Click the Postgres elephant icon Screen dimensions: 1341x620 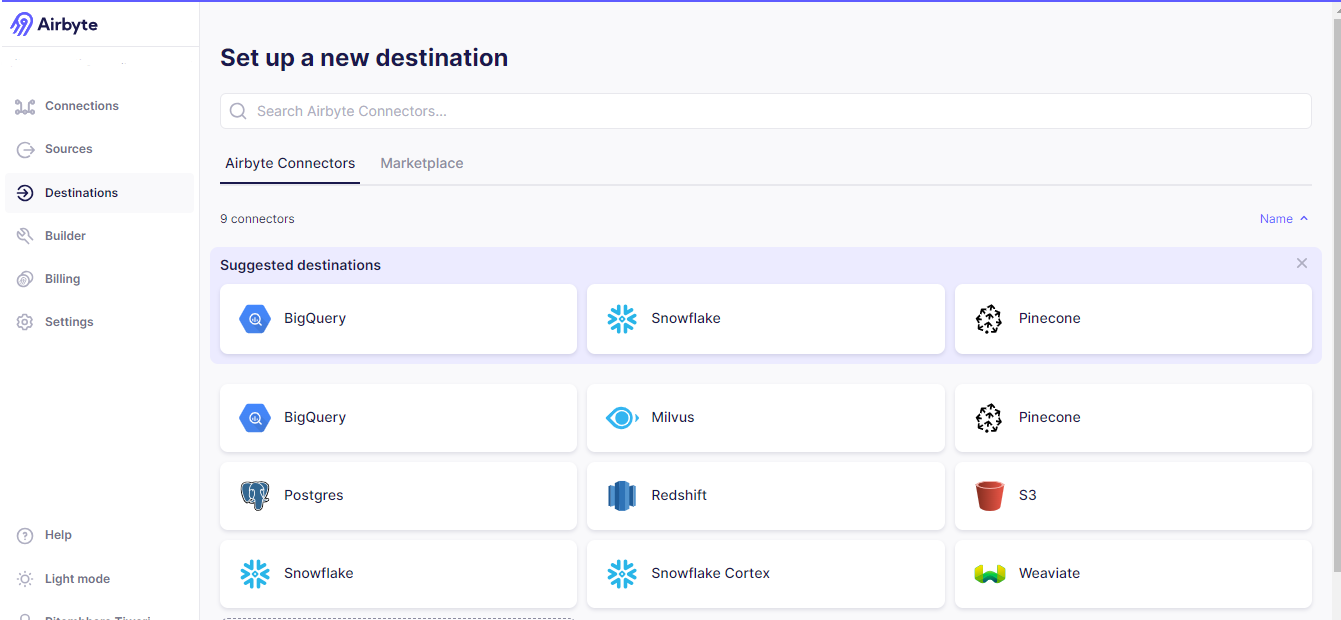(255, 496)
